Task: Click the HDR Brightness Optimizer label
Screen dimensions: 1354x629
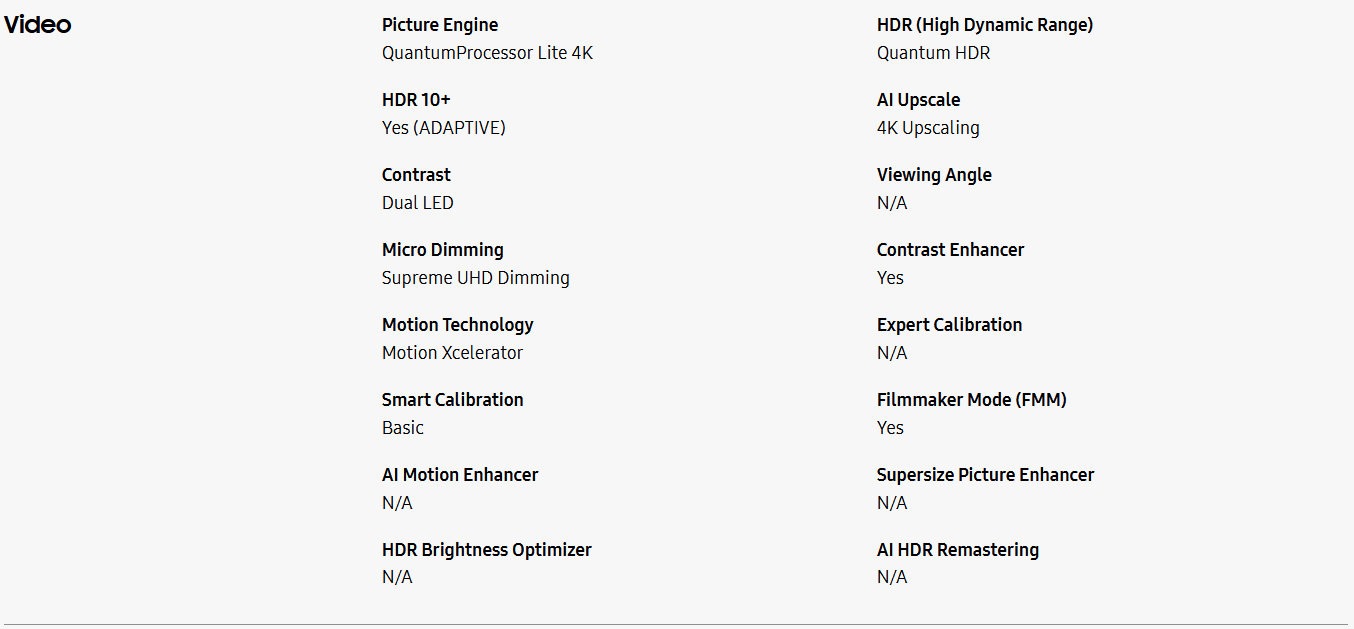Action: coord(486,550)
